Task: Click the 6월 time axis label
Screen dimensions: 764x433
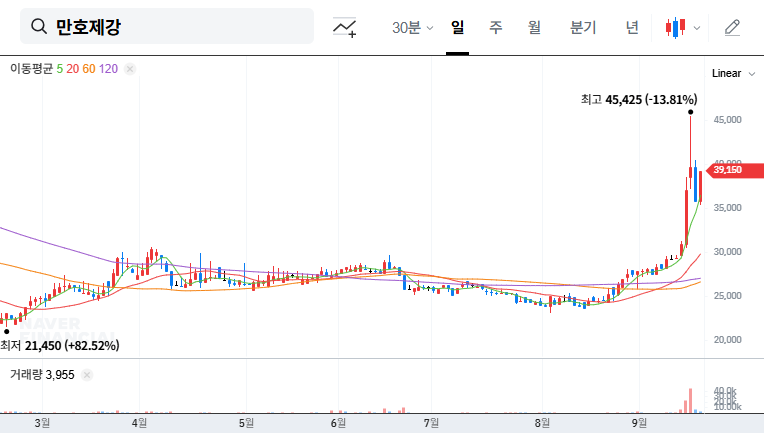Action: [x=338, y=423]
